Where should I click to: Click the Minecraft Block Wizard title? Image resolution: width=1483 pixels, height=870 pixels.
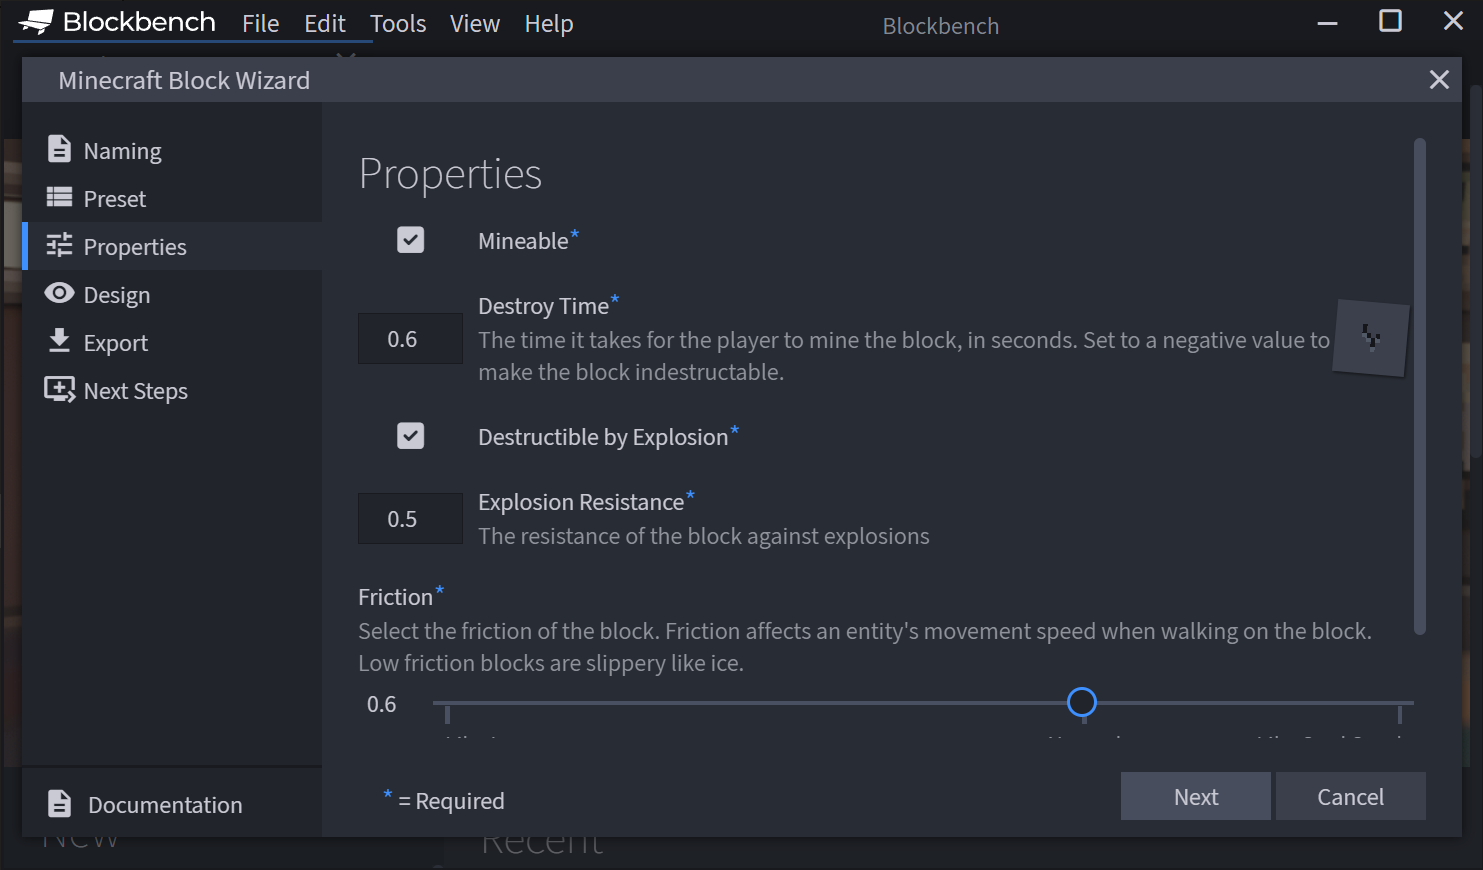[184, 80]
